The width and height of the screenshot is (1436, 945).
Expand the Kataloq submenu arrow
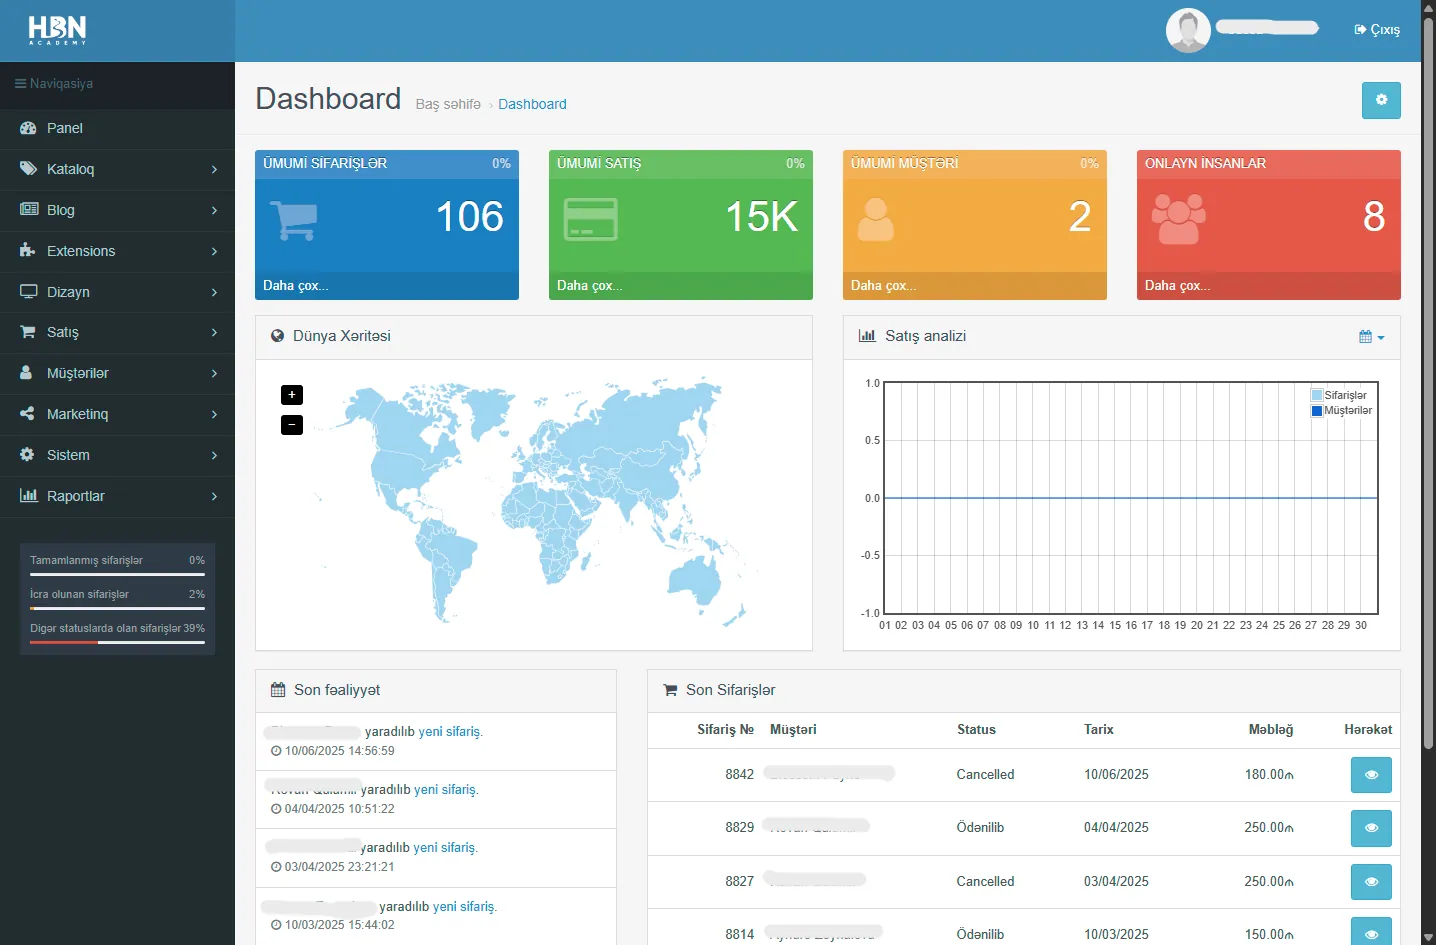tap(214, 170)
